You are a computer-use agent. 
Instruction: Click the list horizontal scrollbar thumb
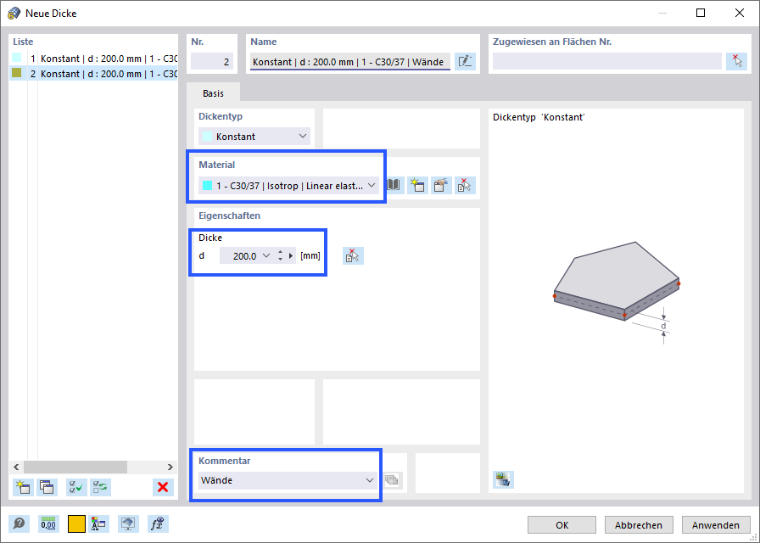point(75,466)
